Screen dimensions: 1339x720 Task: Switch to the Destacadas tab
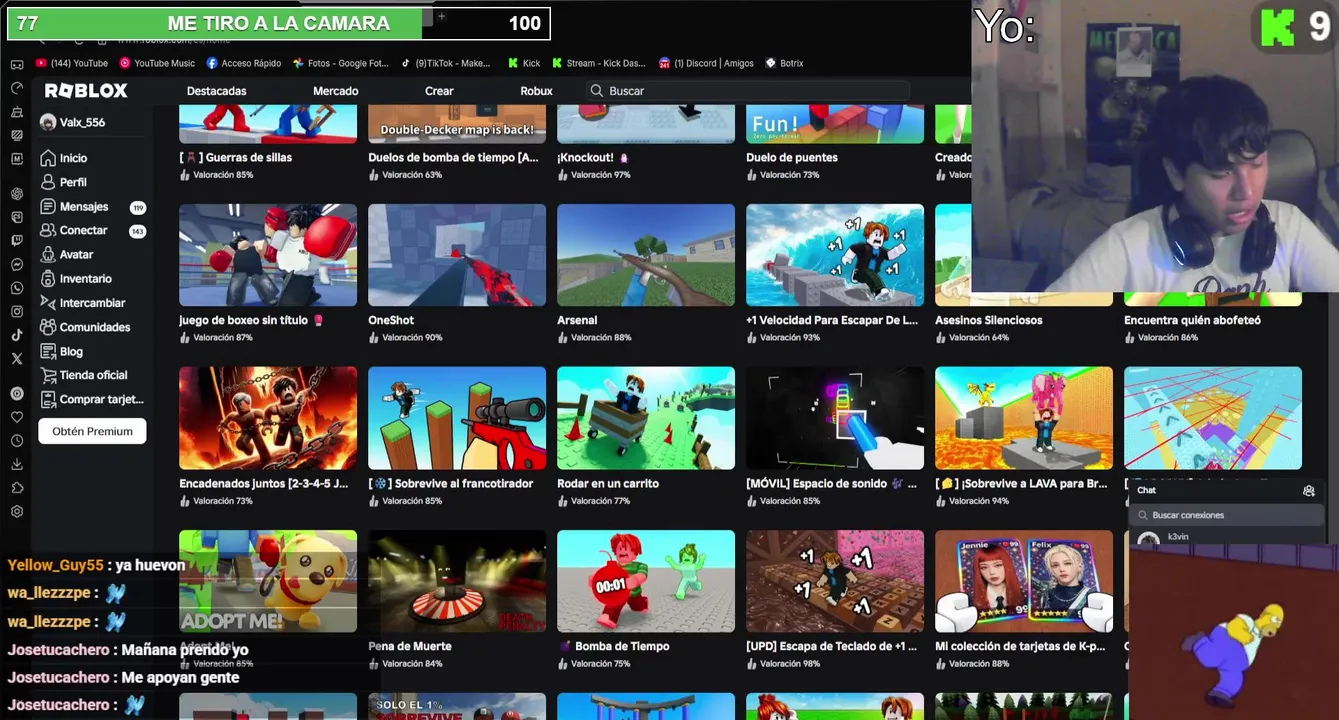coord(216,91)
